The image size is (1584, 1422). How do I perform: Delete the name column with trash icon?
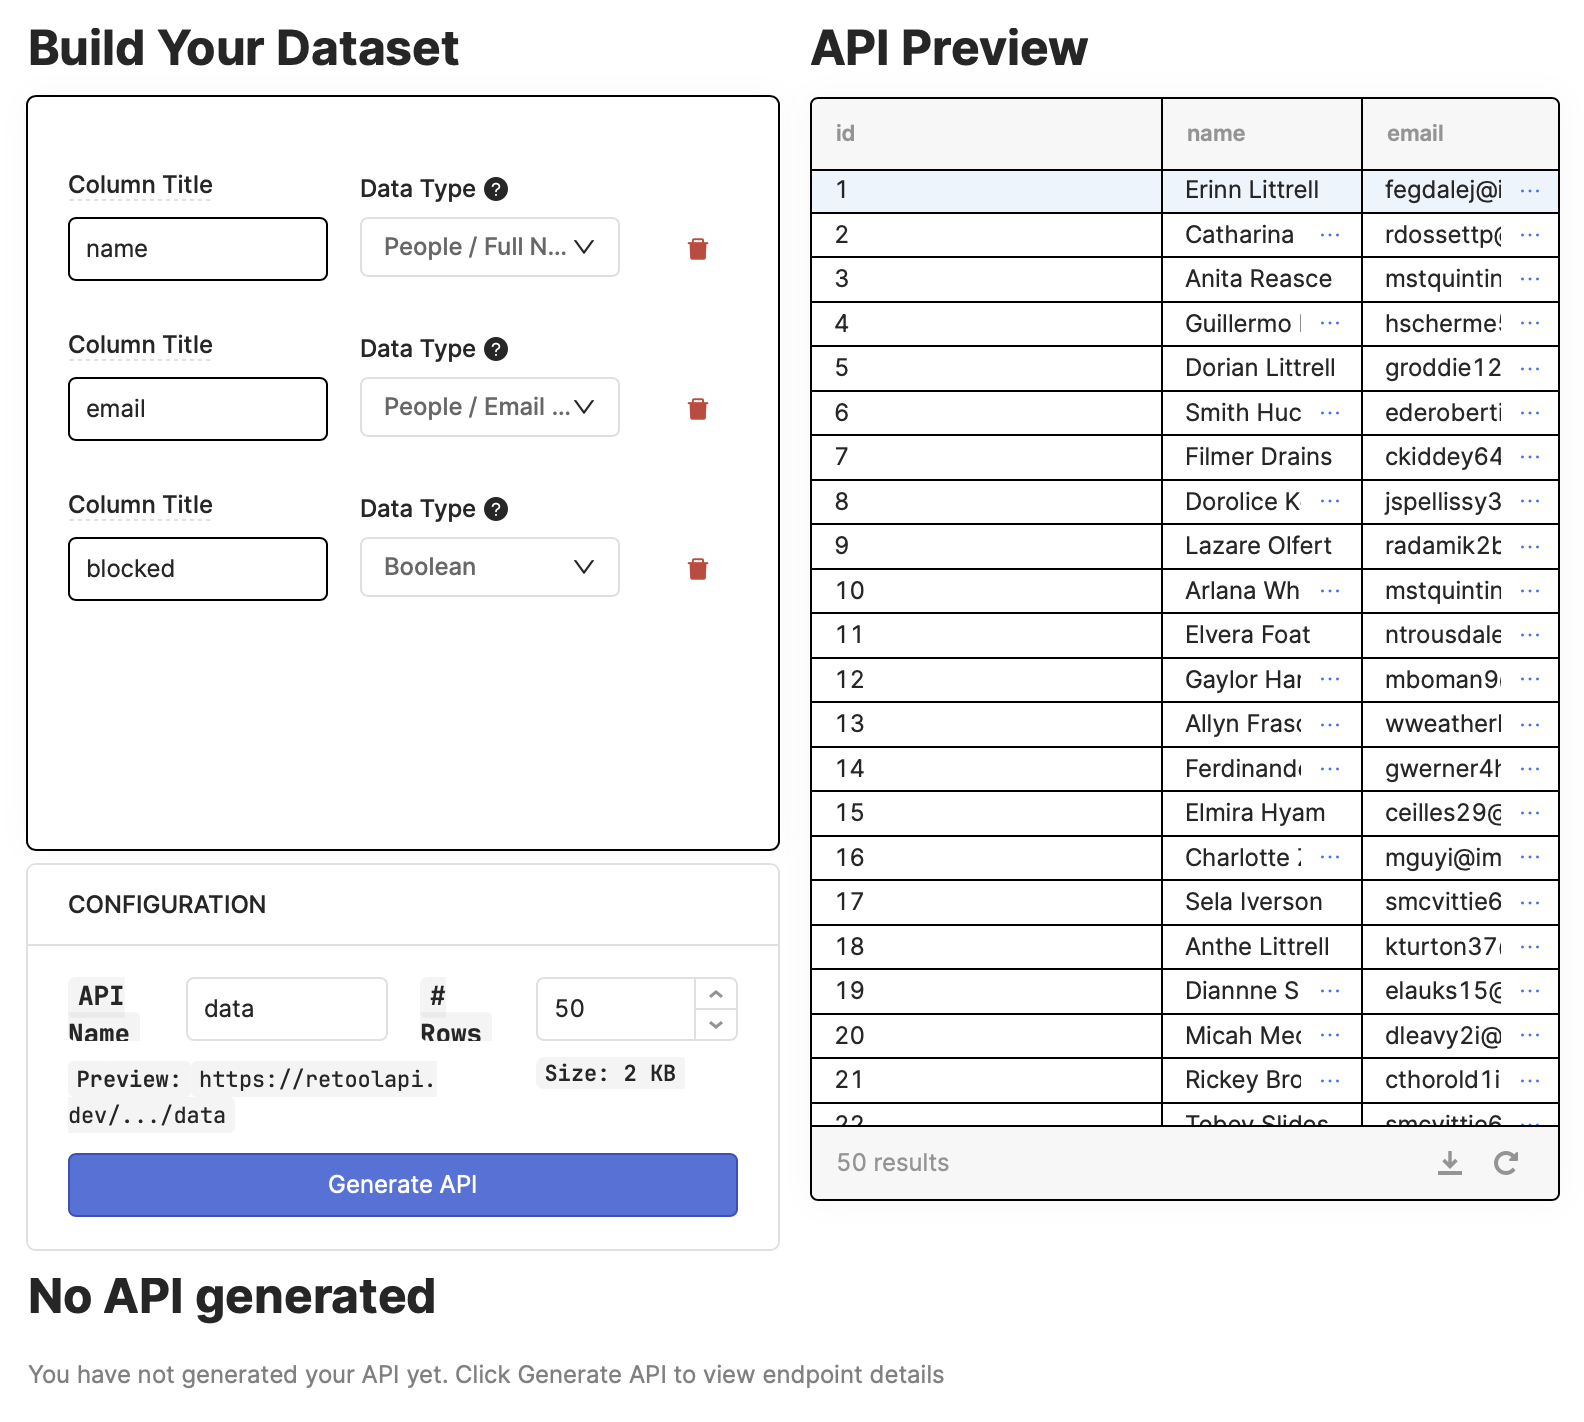[698, 249]
